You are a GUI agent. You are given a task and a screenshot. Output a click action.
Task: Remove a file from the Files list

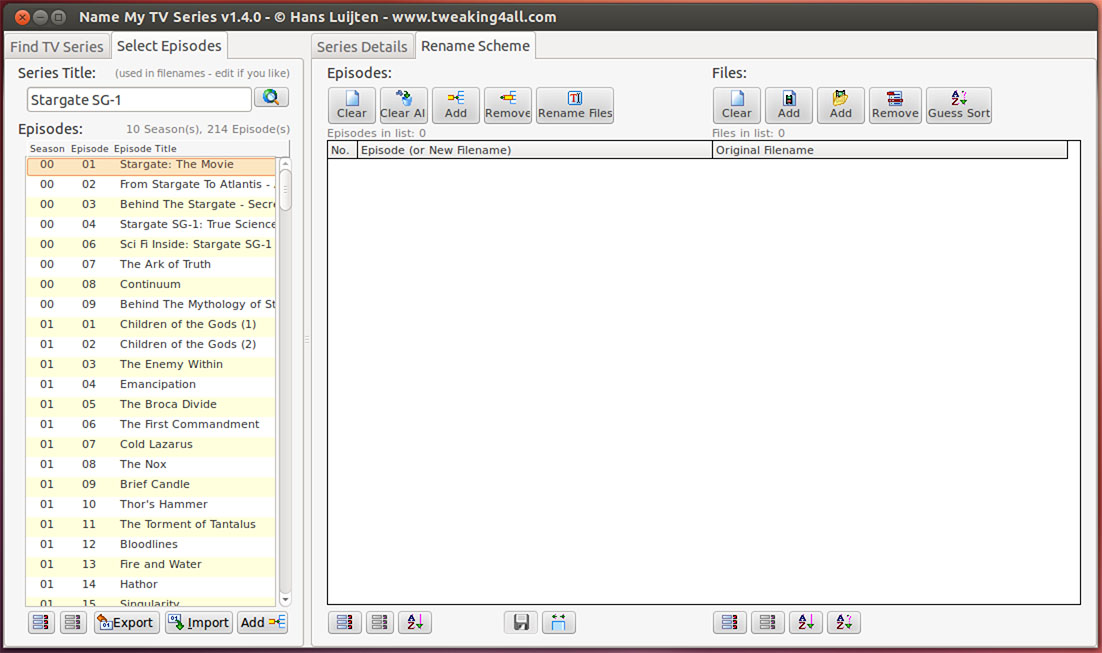tap(895, 105)
